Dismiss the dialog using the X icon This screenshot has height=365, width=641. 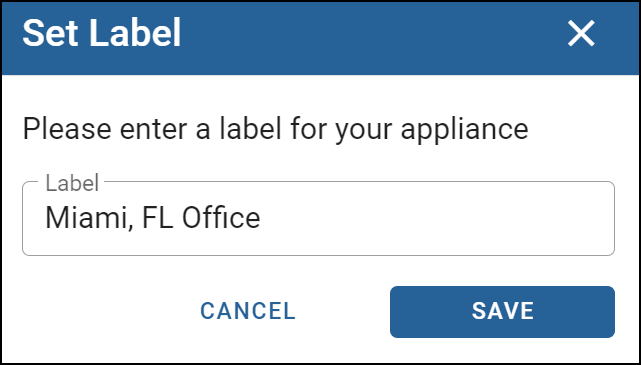coord(581,34)
